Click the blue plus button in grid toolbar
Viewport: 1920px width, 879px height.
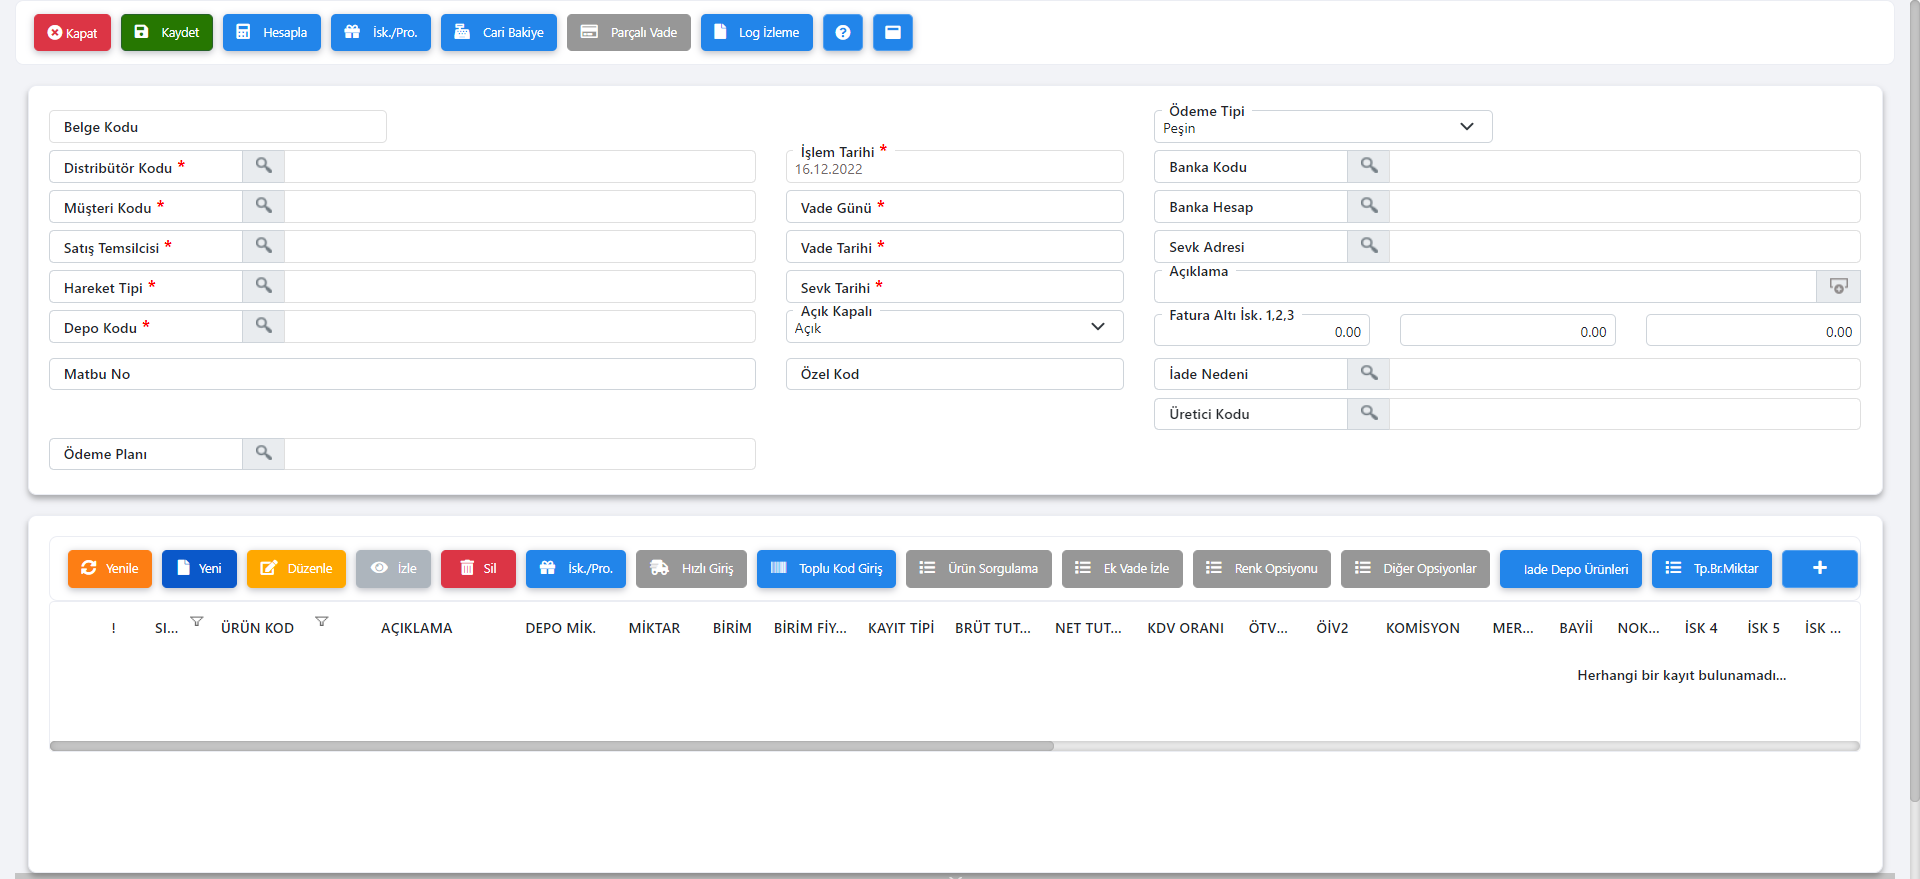click(x=1819, y=568)
